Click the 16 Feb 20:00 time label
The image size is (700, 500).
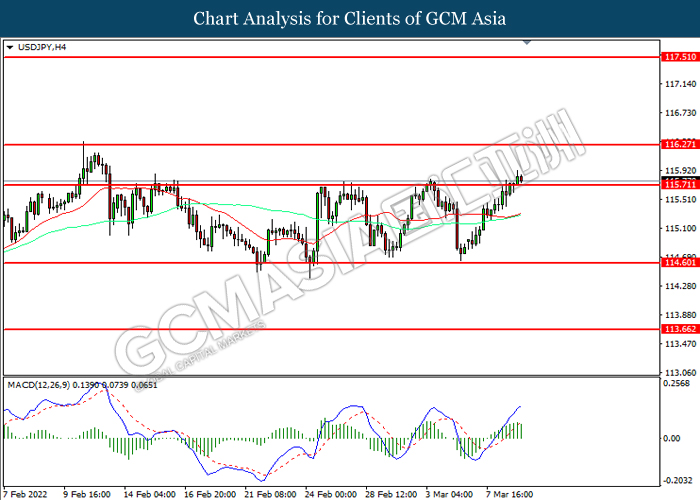coord(210,495)
